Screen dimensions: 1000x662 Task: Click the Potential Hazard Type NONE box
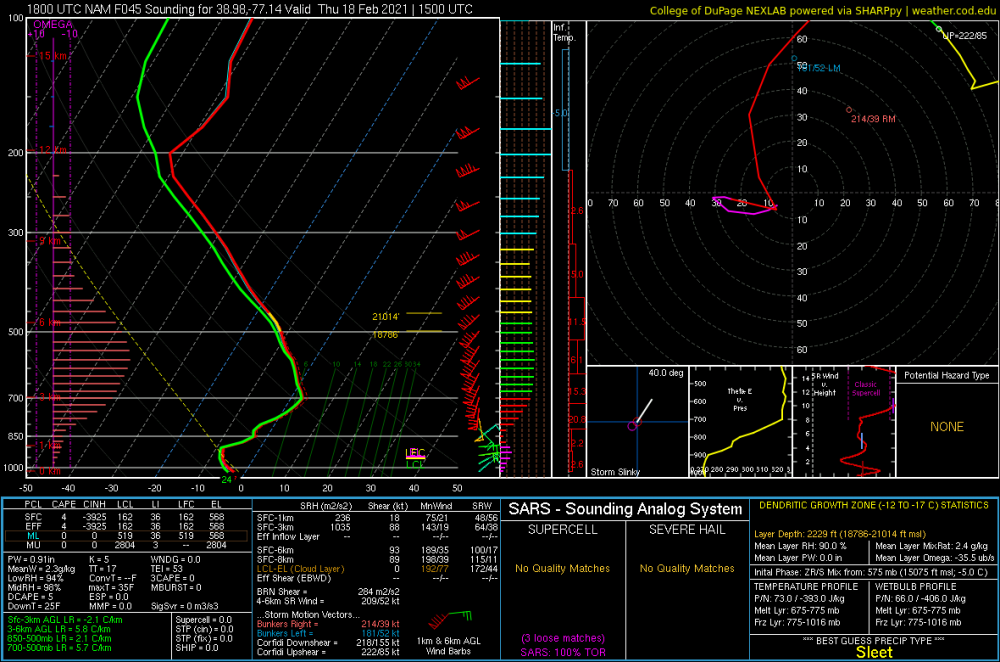947,422
